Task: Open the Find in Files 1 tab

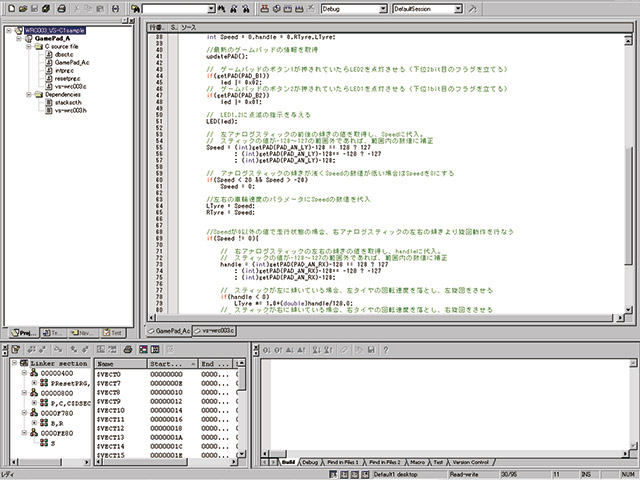Action: pos(342,462)
